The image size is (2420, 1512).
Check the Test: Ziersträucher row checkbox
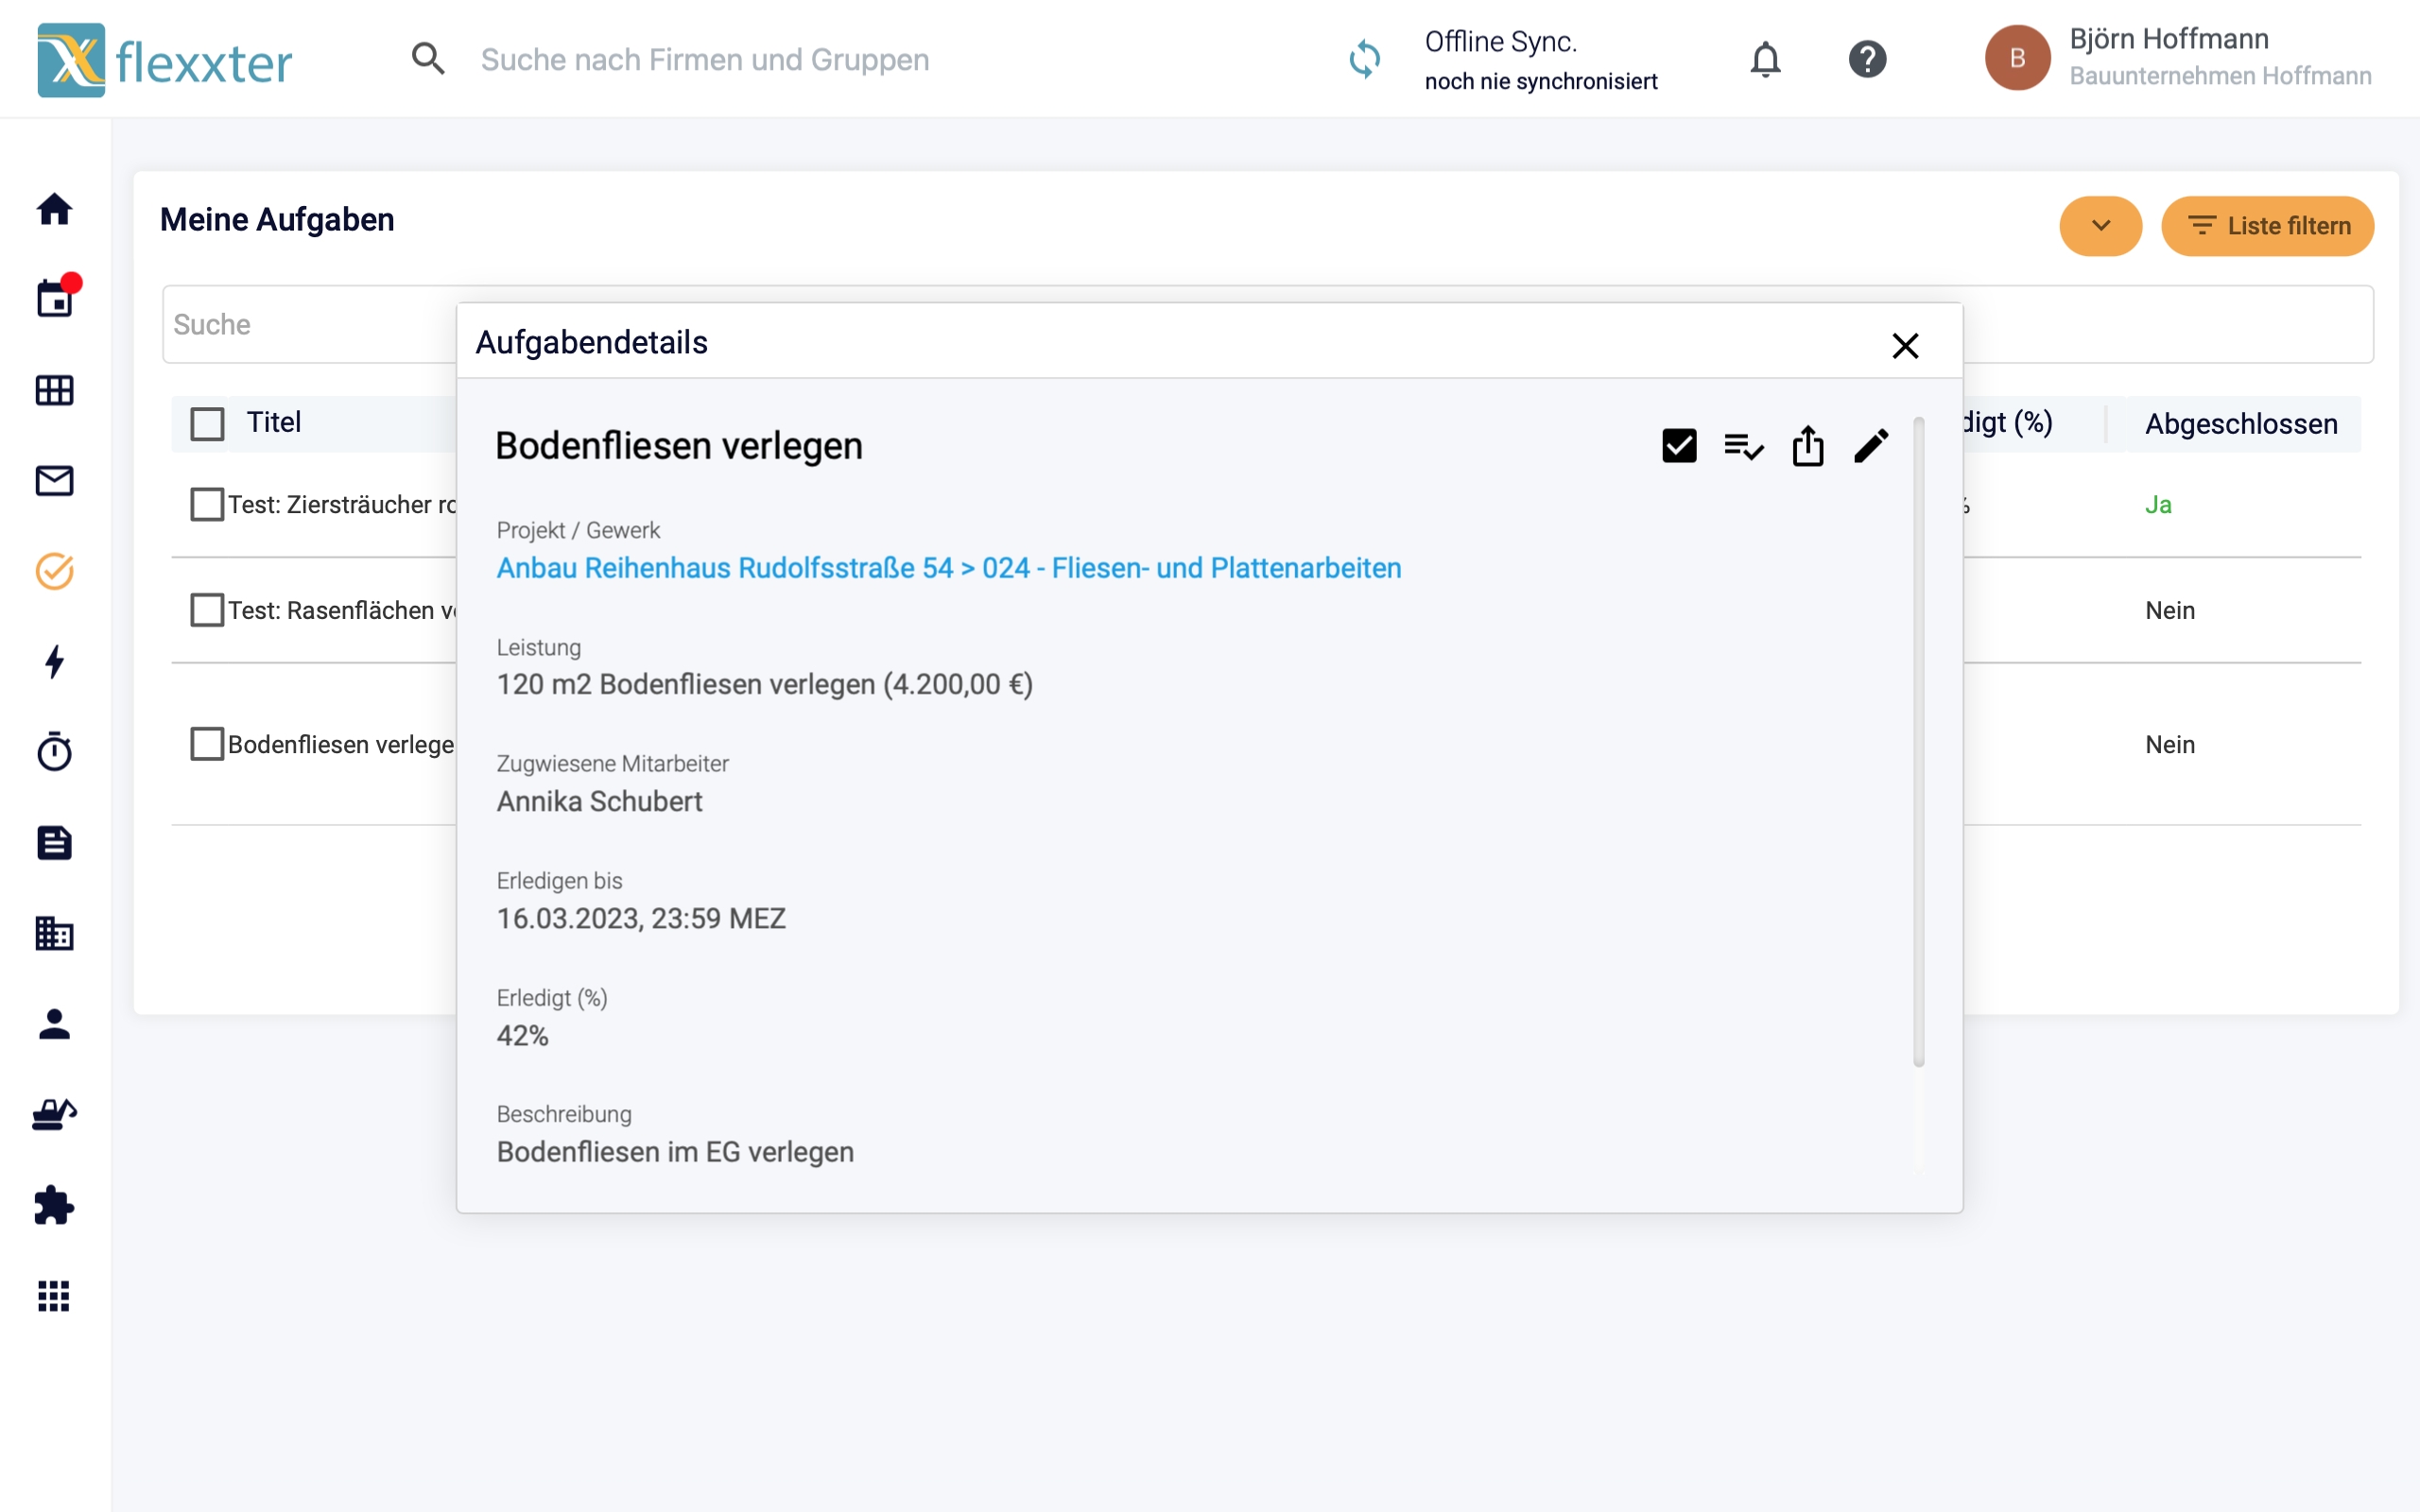pyautogui.click(x=207, y=505)
